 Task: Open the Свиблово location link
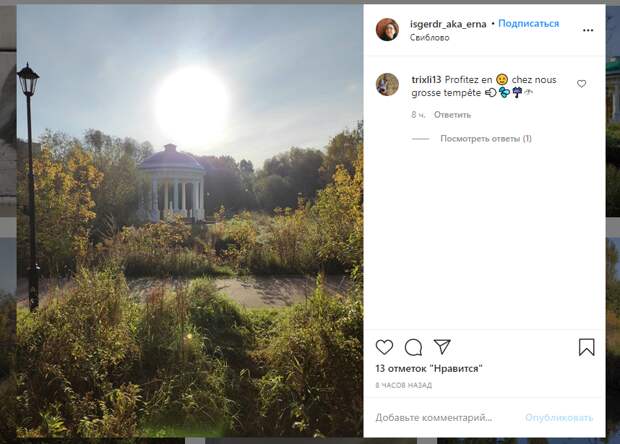click(429, 38)
